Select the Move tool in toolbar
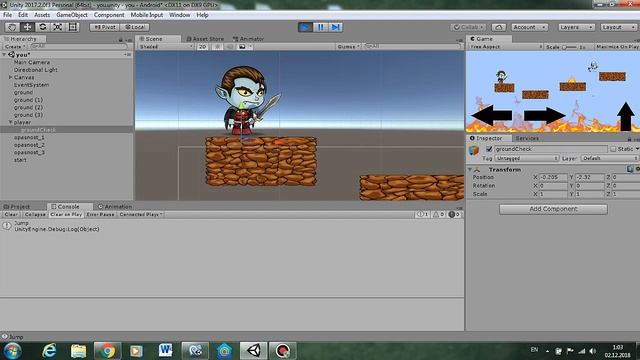 tap(27, 27)
